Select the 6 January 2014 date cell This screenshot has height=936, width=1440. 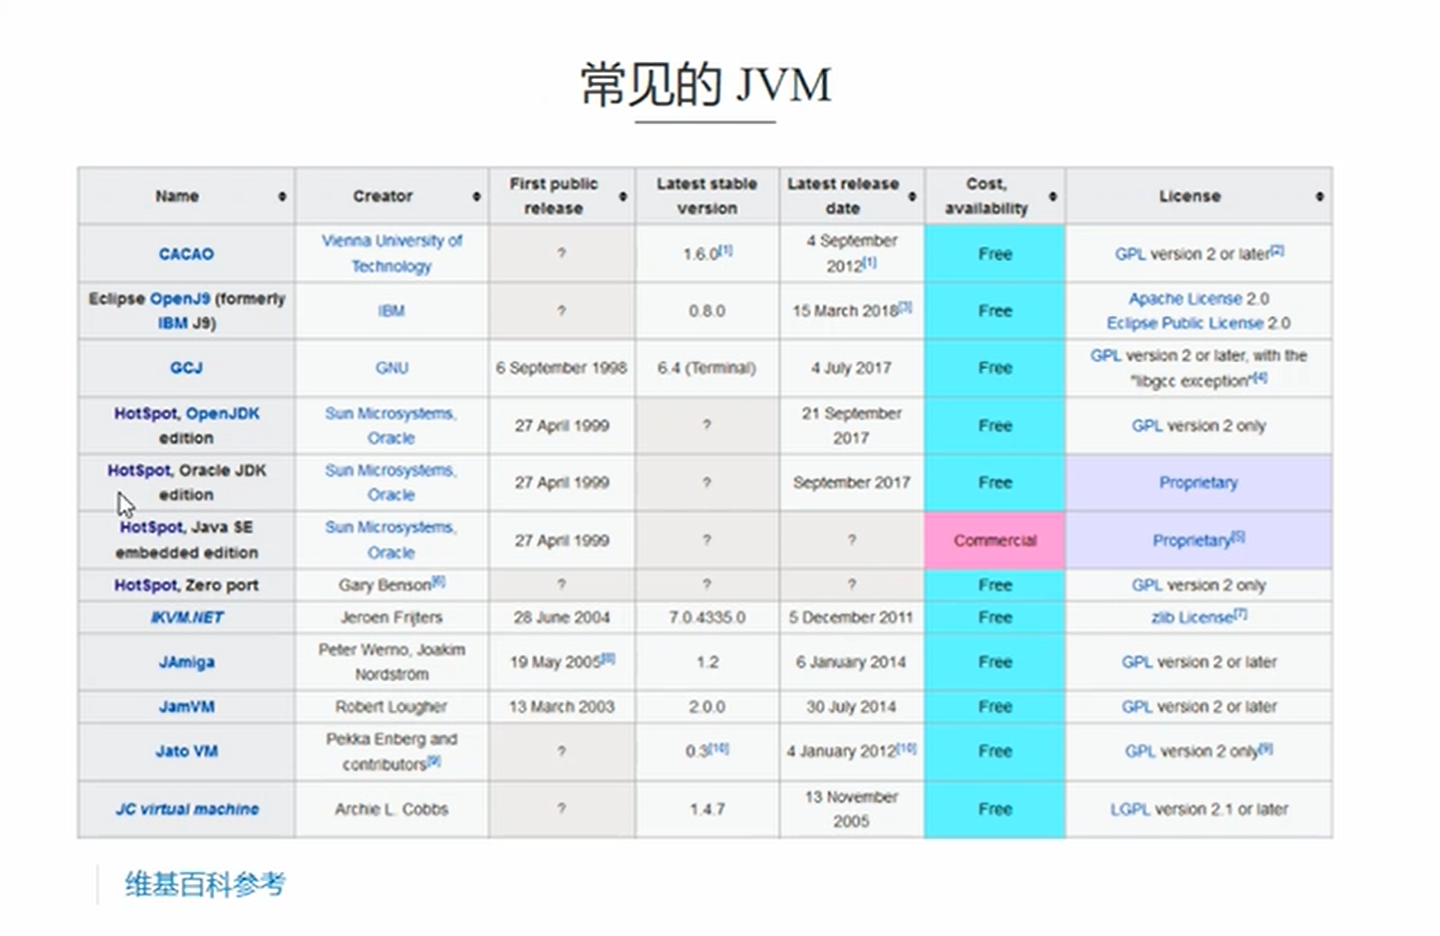pyautogui.click(x=852, y=662)
